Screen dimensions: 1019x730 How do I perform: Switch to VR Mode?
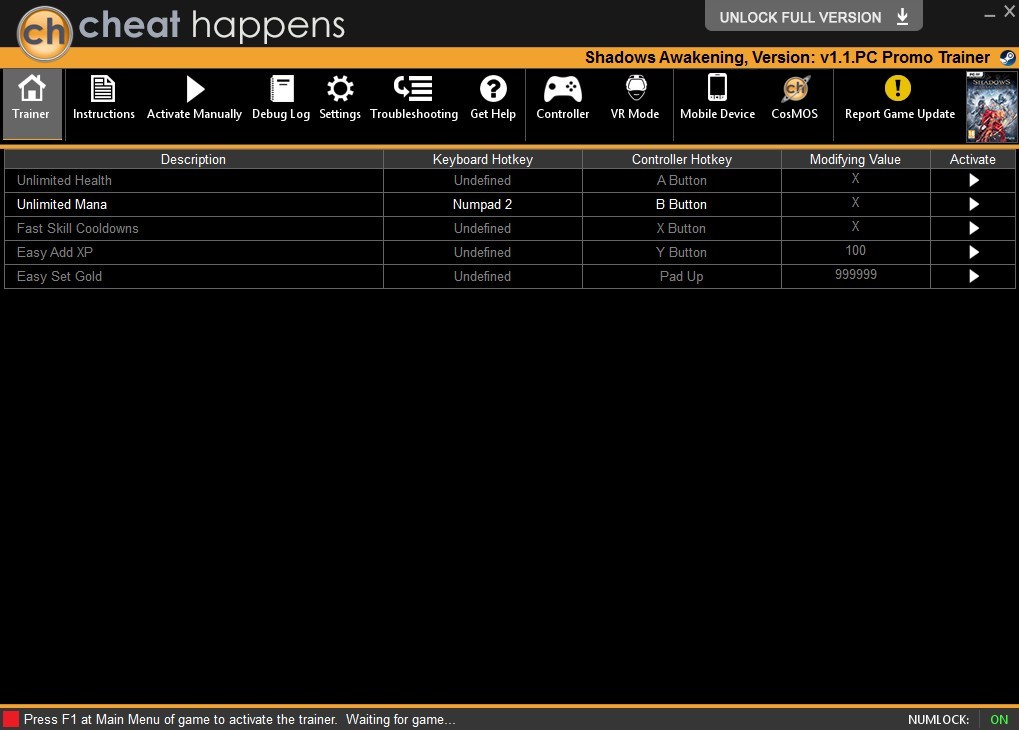tap(635, 98)
